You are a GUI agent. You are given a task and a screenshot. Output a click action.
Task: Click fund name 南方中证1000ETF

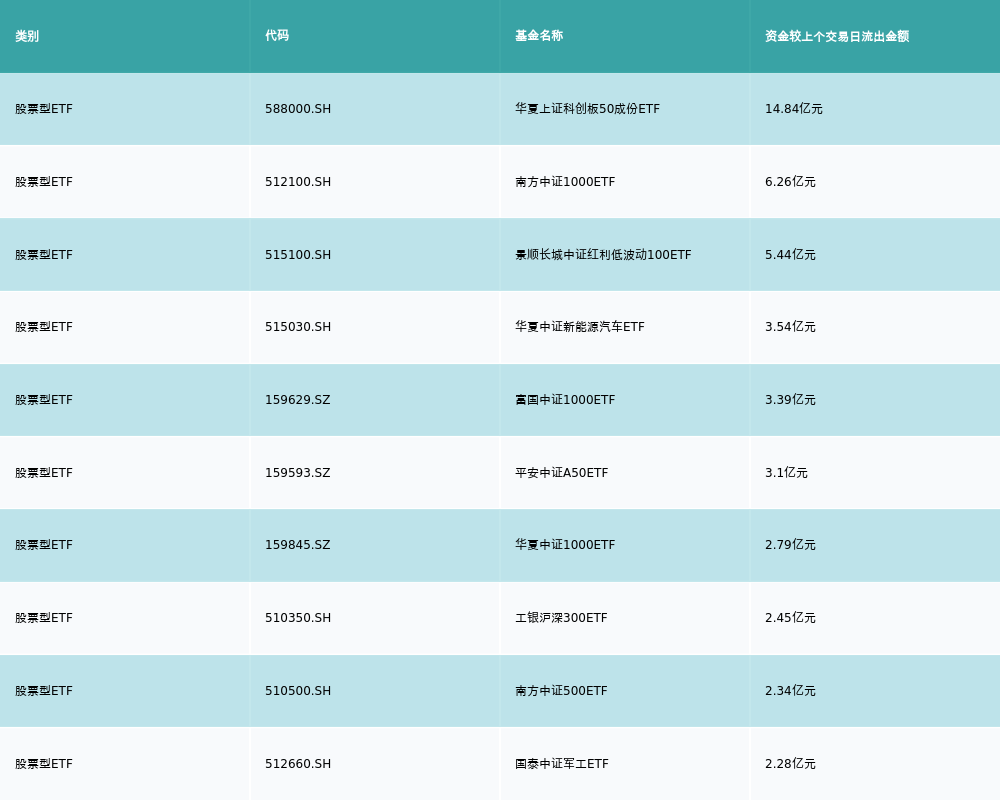[x=565, y=182]
